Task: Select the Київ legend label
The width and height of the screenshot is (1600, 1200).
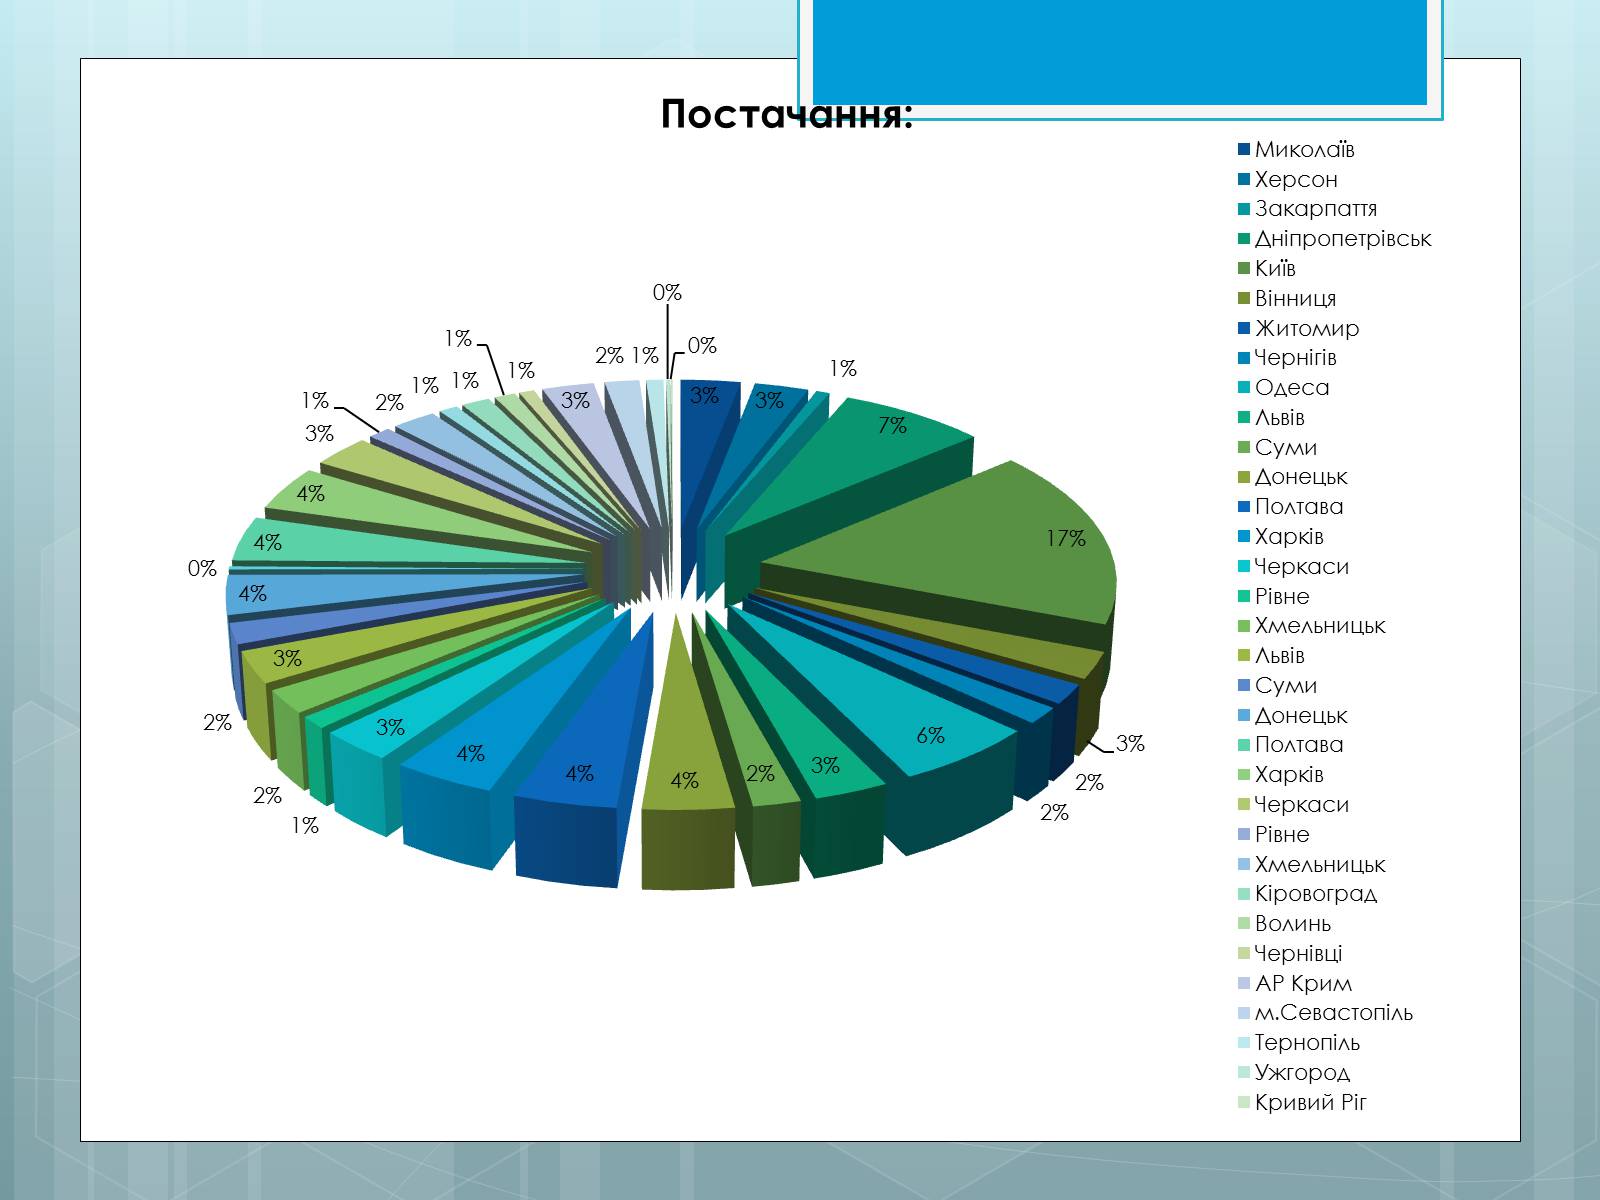Action: click(x=1275, y=269)
